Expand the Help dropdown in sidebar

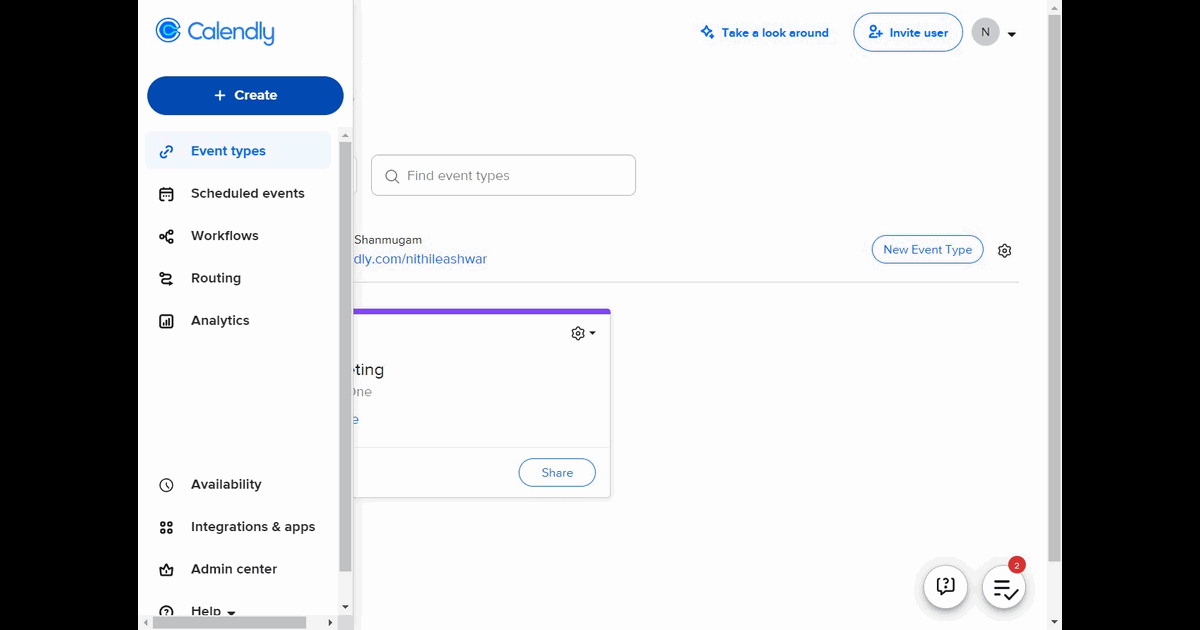[213, 611]
